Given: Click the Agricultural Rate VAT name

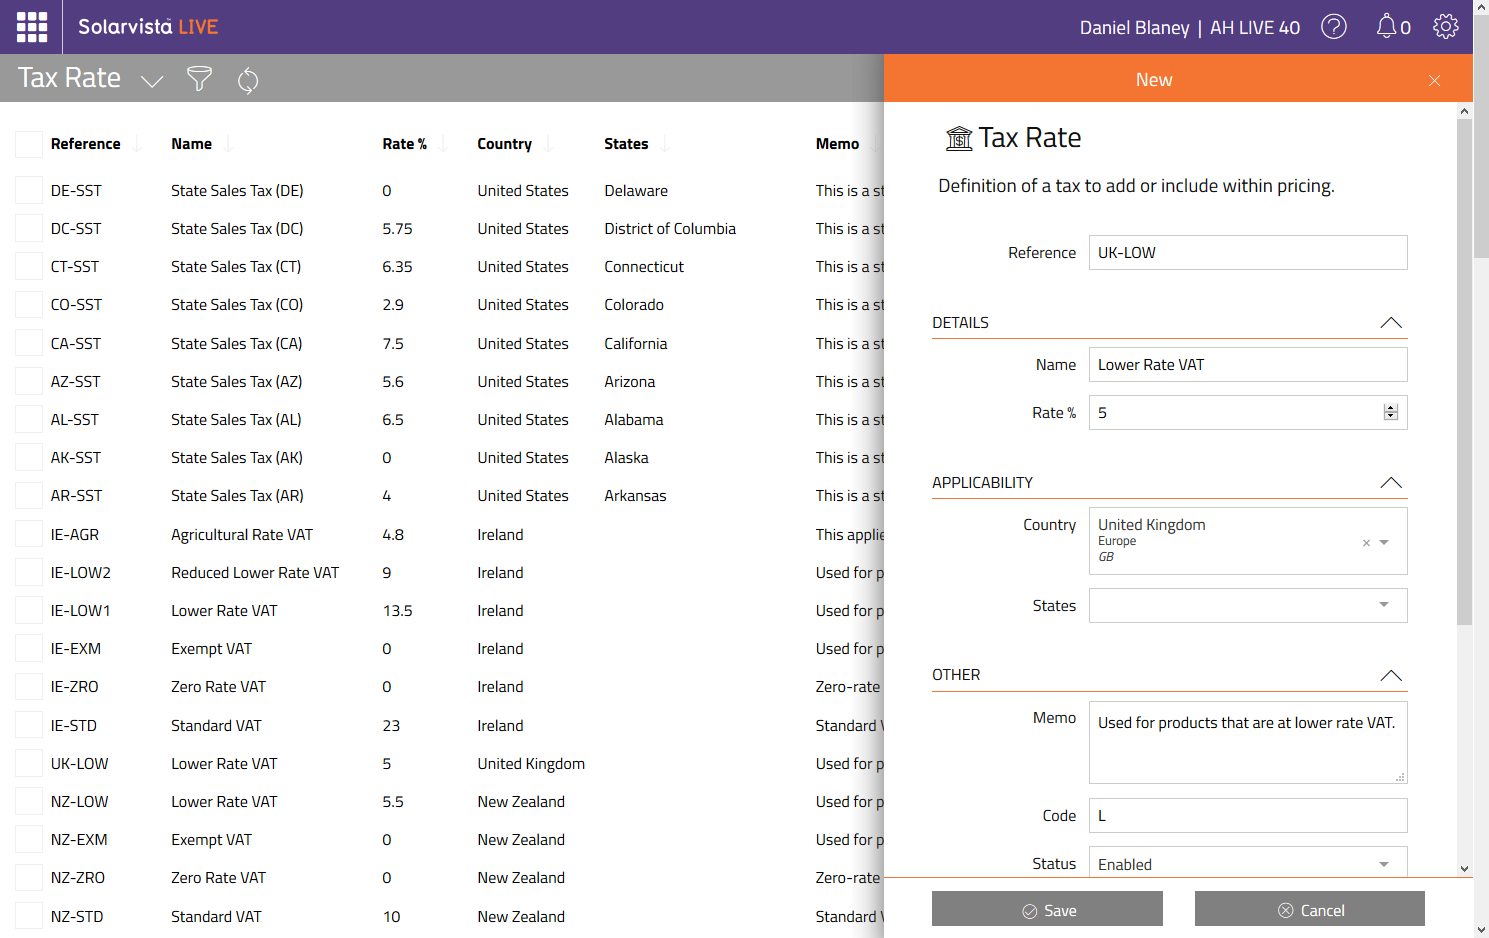Looking at the screenshot, I should (x=241, y=534).
